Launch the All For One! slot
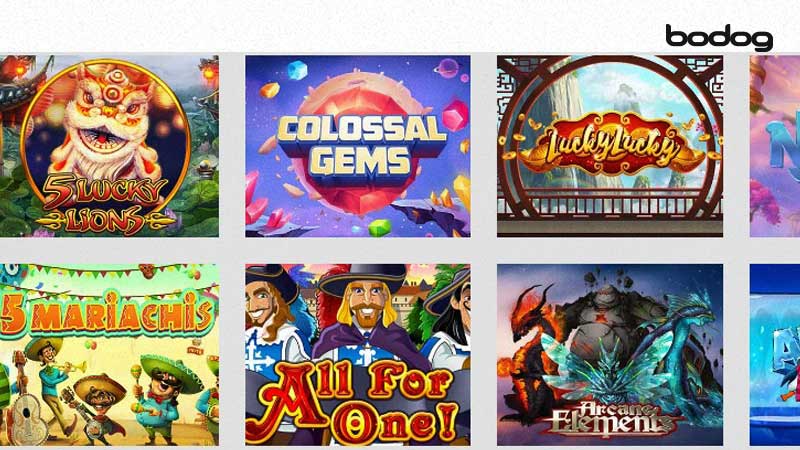800x450 pixels. 358,355
